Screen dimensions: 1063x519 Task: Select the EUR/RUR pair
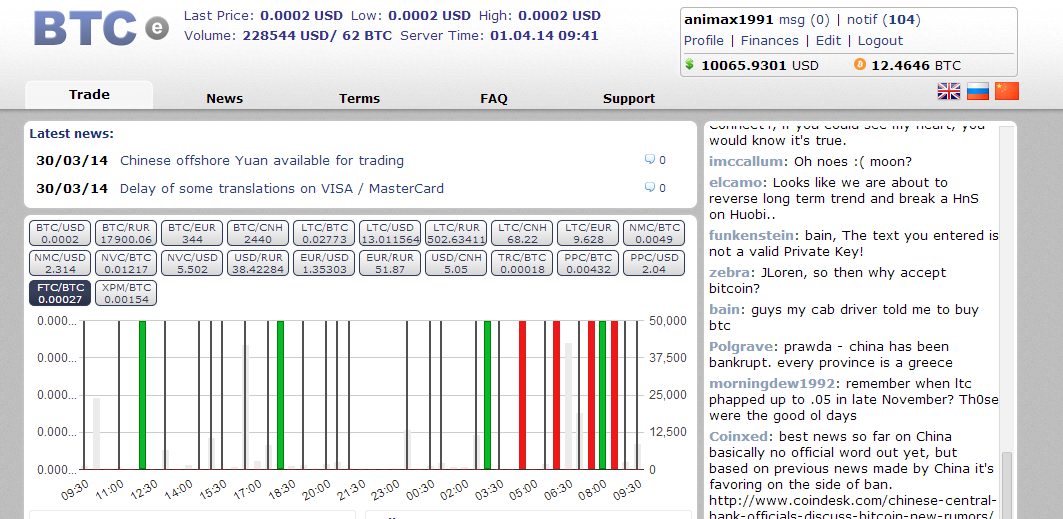pyautogui.click(x=390, y=263)
